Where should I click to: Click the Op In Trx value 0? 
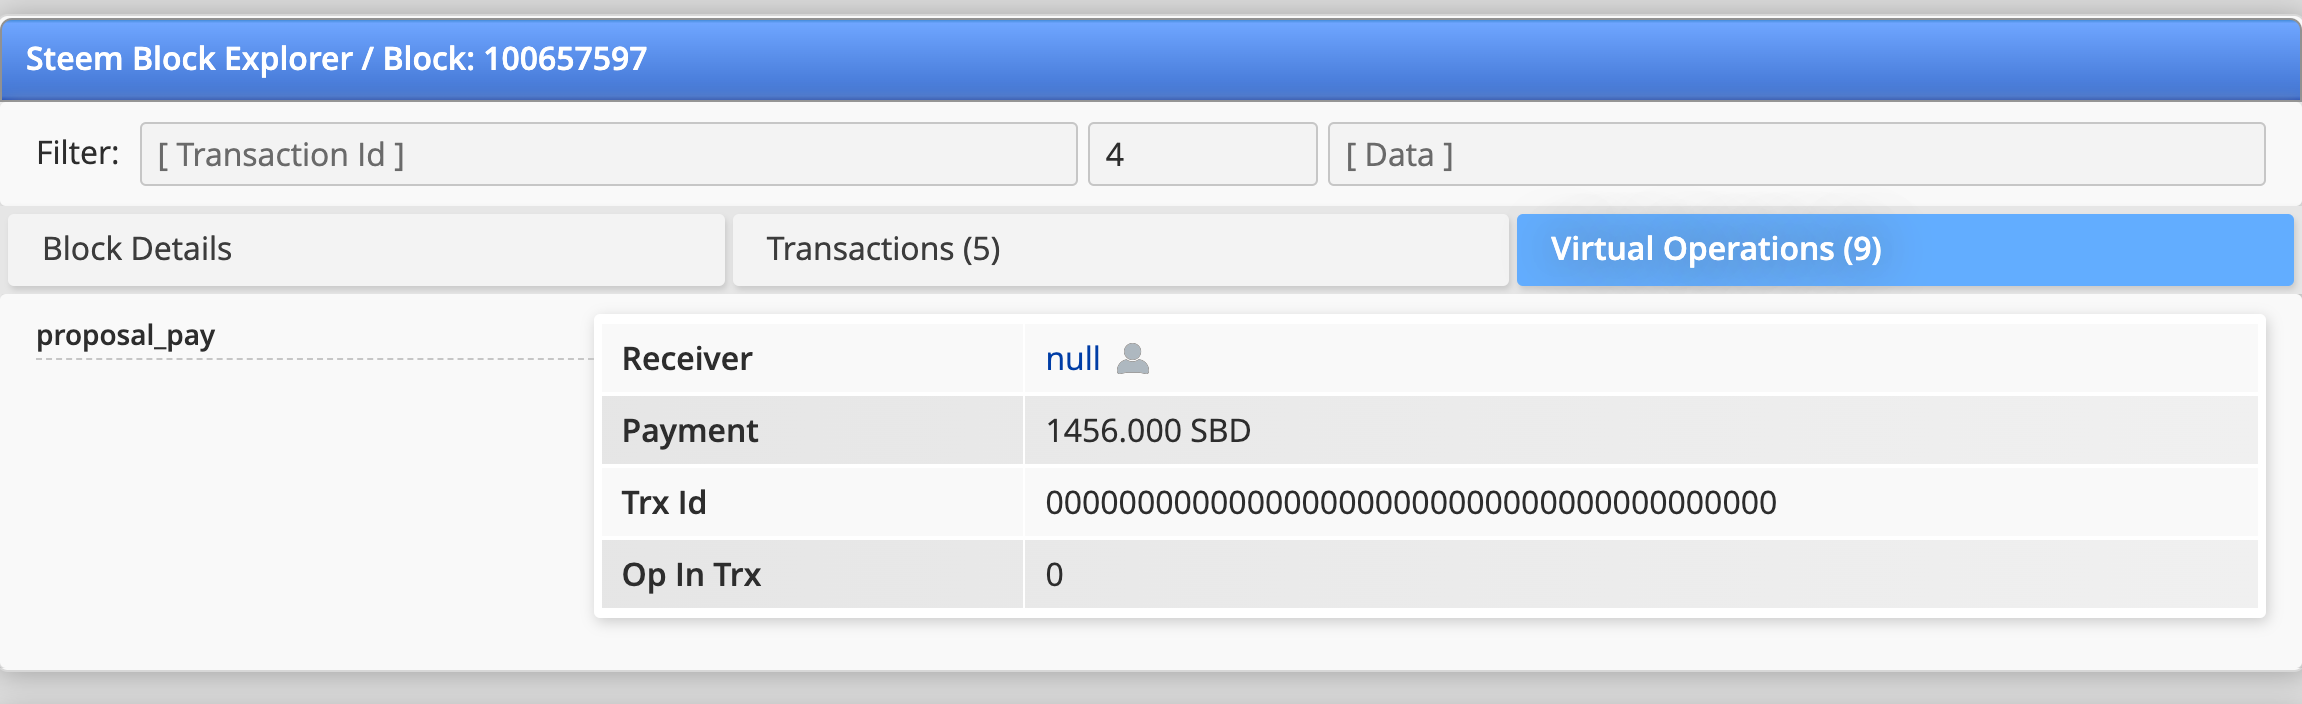point(1054,575)
